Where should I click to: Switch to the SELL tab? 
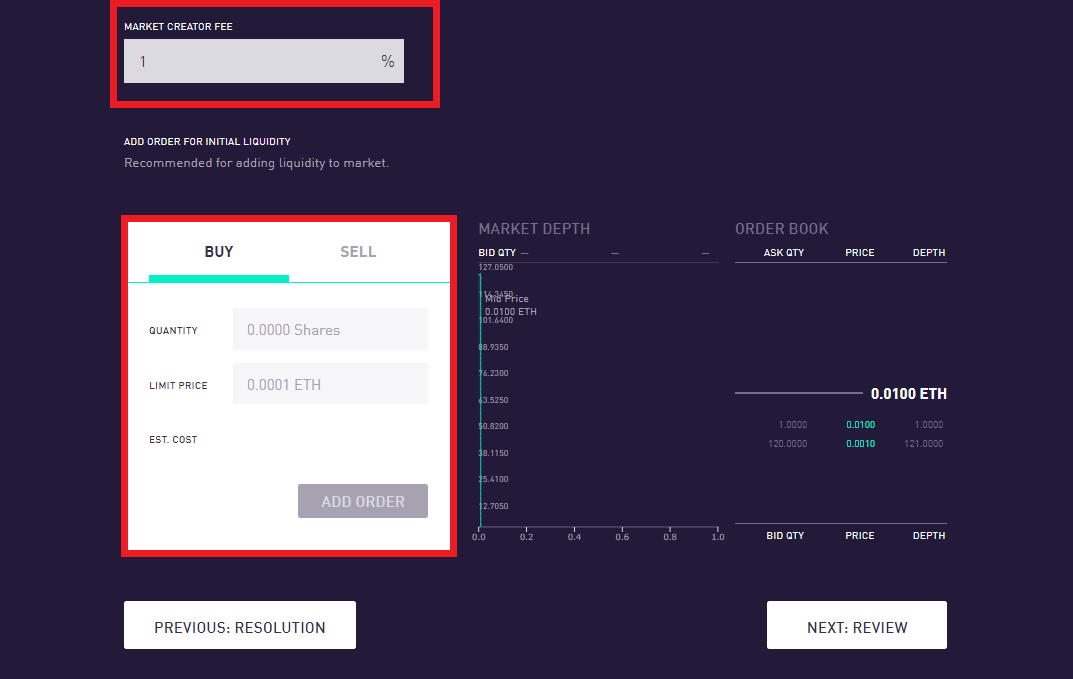358,252
